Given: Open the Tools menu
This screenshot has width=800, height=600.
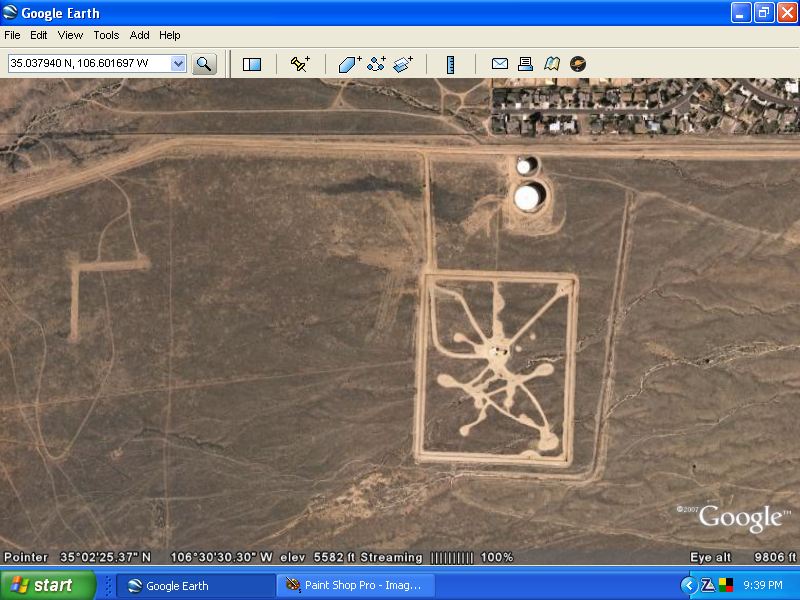Looking at the screenshot, I should (x=106, y=35).
